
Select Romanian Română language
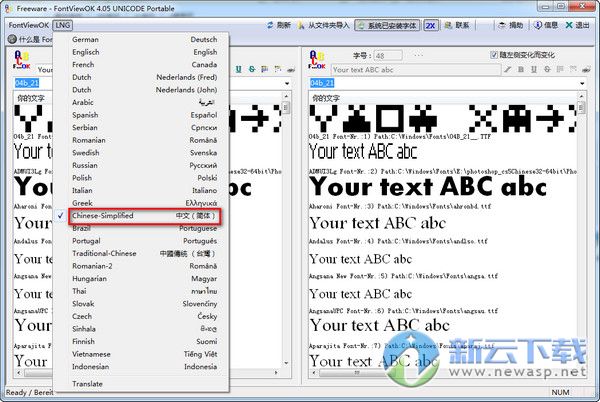coord(141,140)
